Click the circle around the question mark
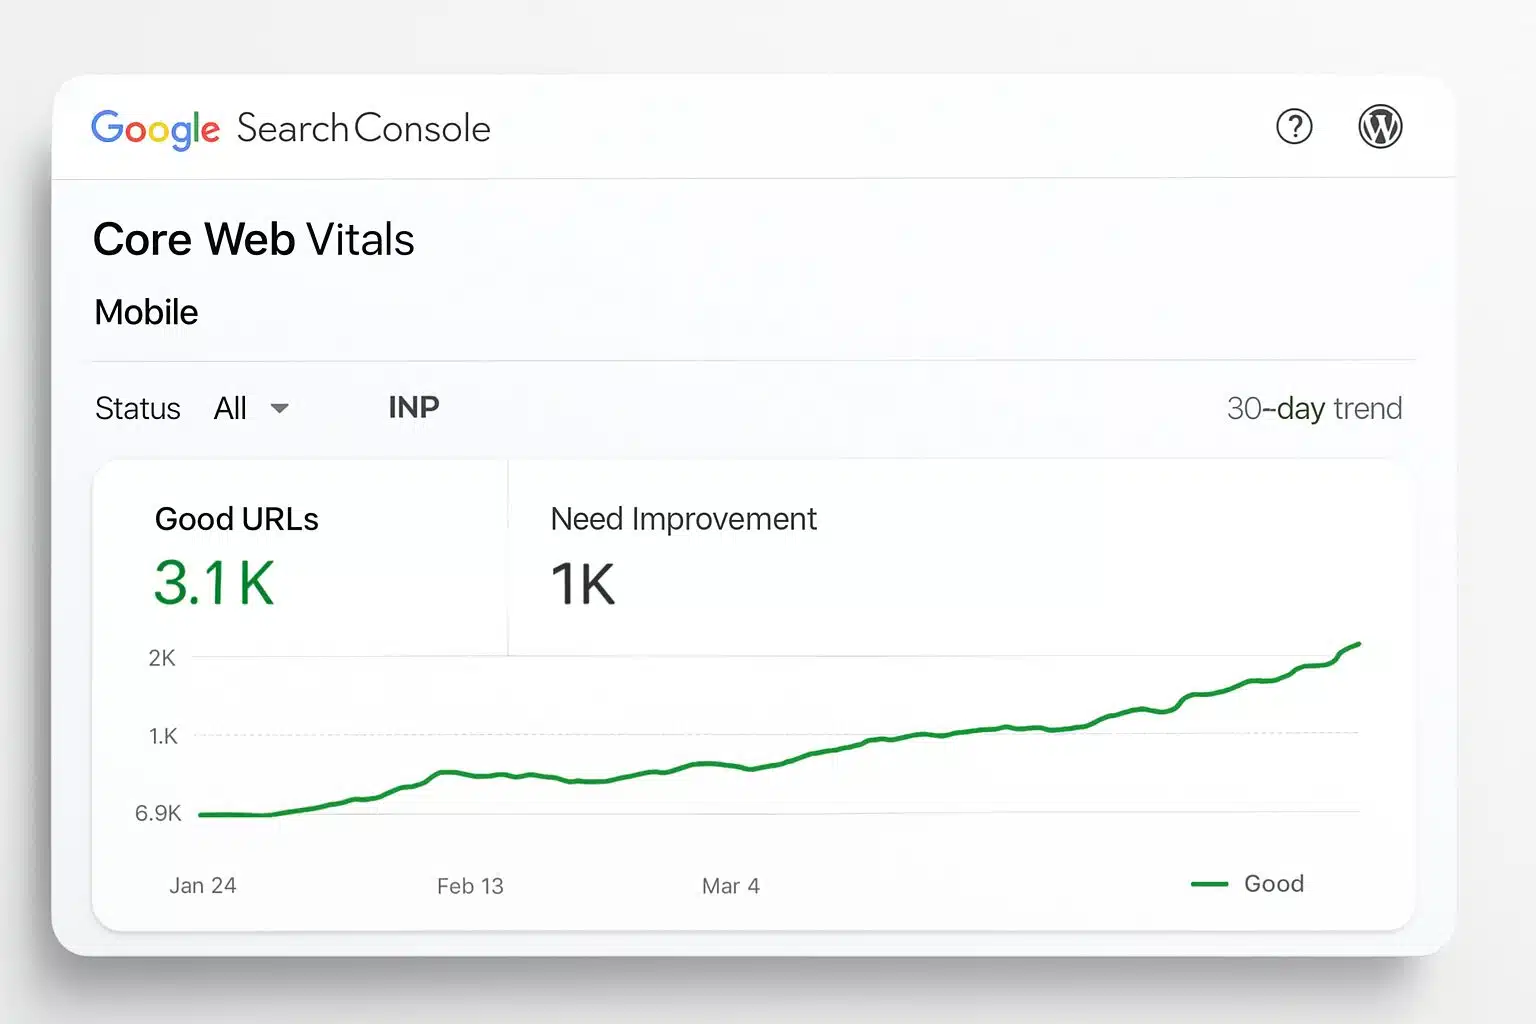Viewport: 1536px width, 1024px height. click(1294, 127)
